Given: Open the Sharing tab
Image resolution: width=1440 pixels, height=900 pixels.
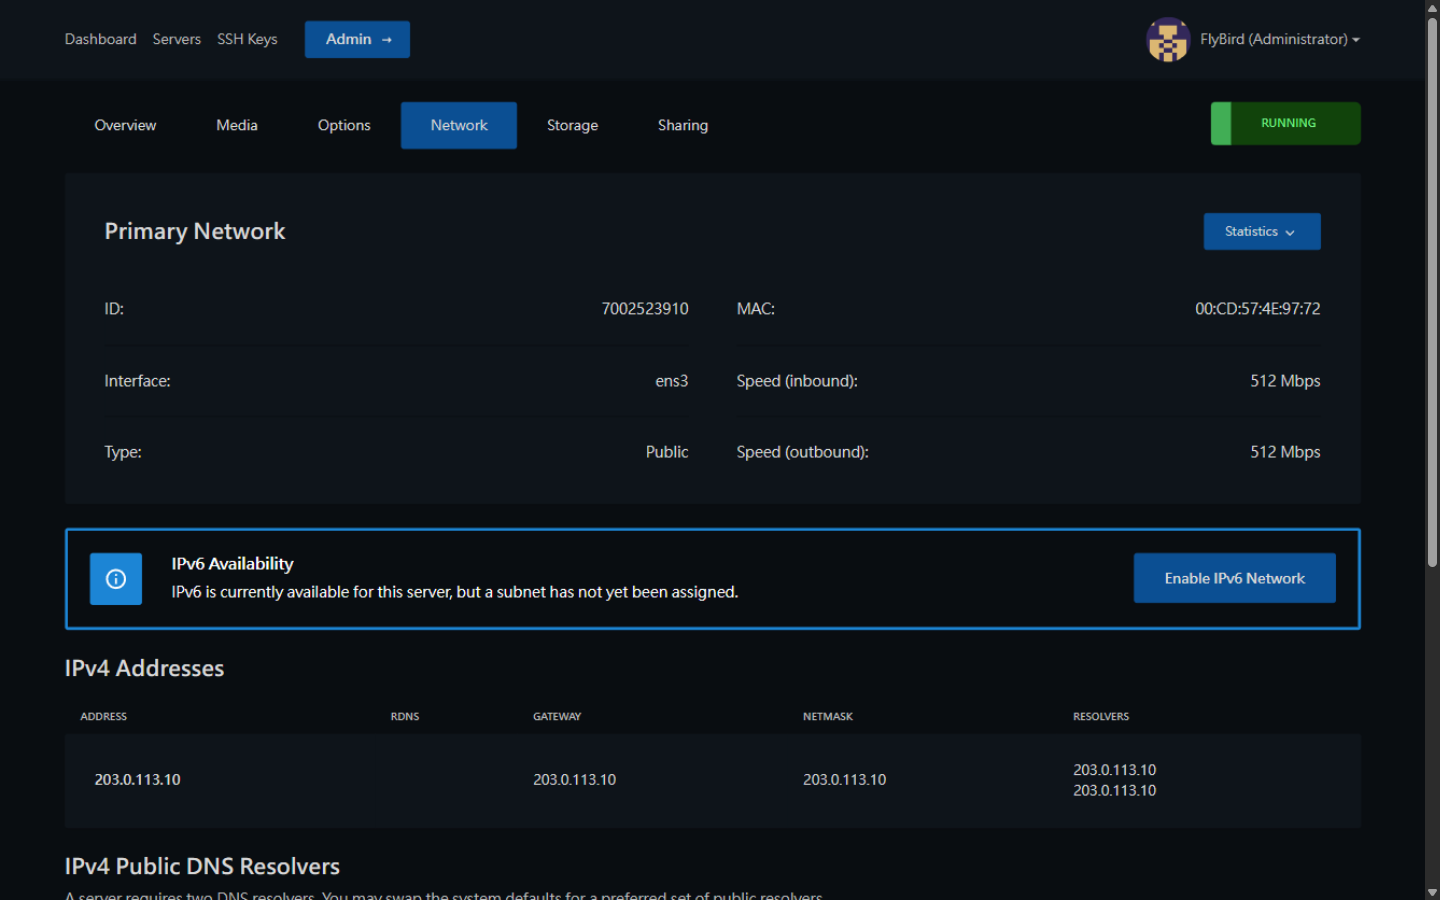Looking at the screenshot, I should [683, 125].
